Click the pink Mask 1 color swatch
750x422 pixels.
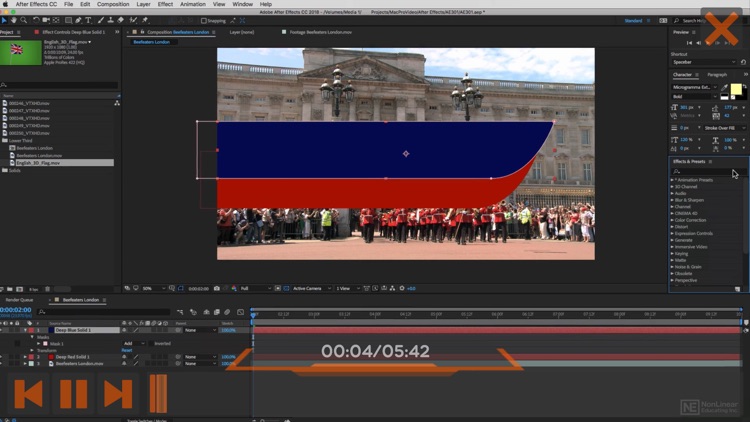pos(45,344)
